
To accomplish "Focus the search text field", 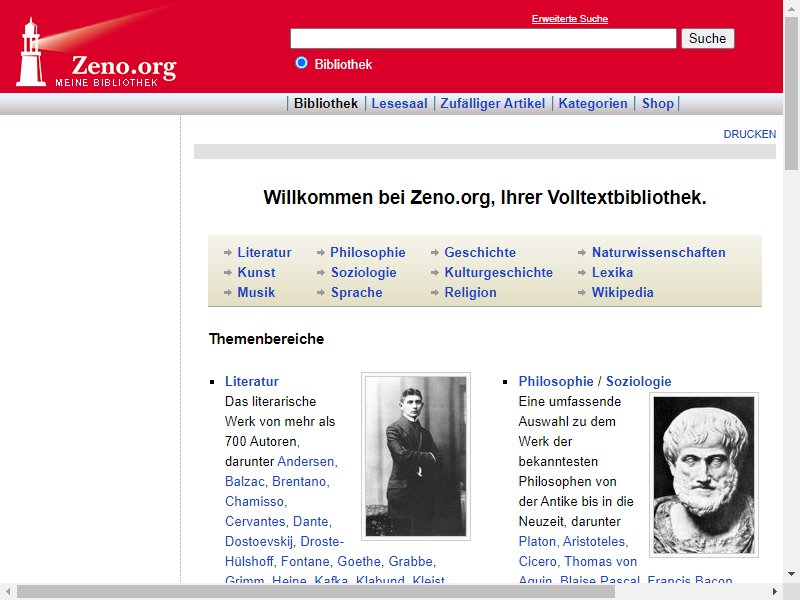I will tap(483, 38).
